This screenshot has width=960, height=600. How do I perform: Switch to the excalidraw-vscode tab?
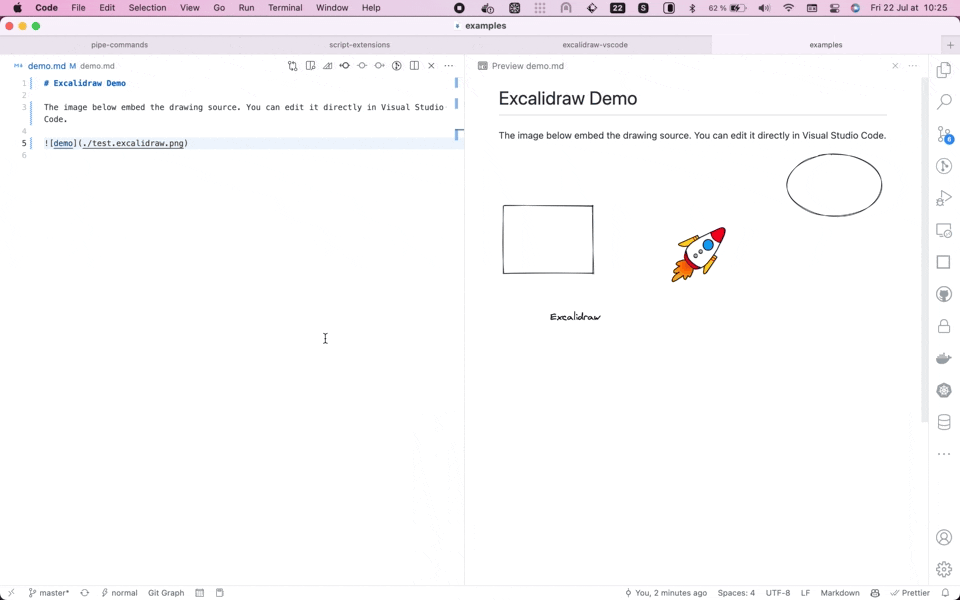pyautogui.click(x=595, y=45)
